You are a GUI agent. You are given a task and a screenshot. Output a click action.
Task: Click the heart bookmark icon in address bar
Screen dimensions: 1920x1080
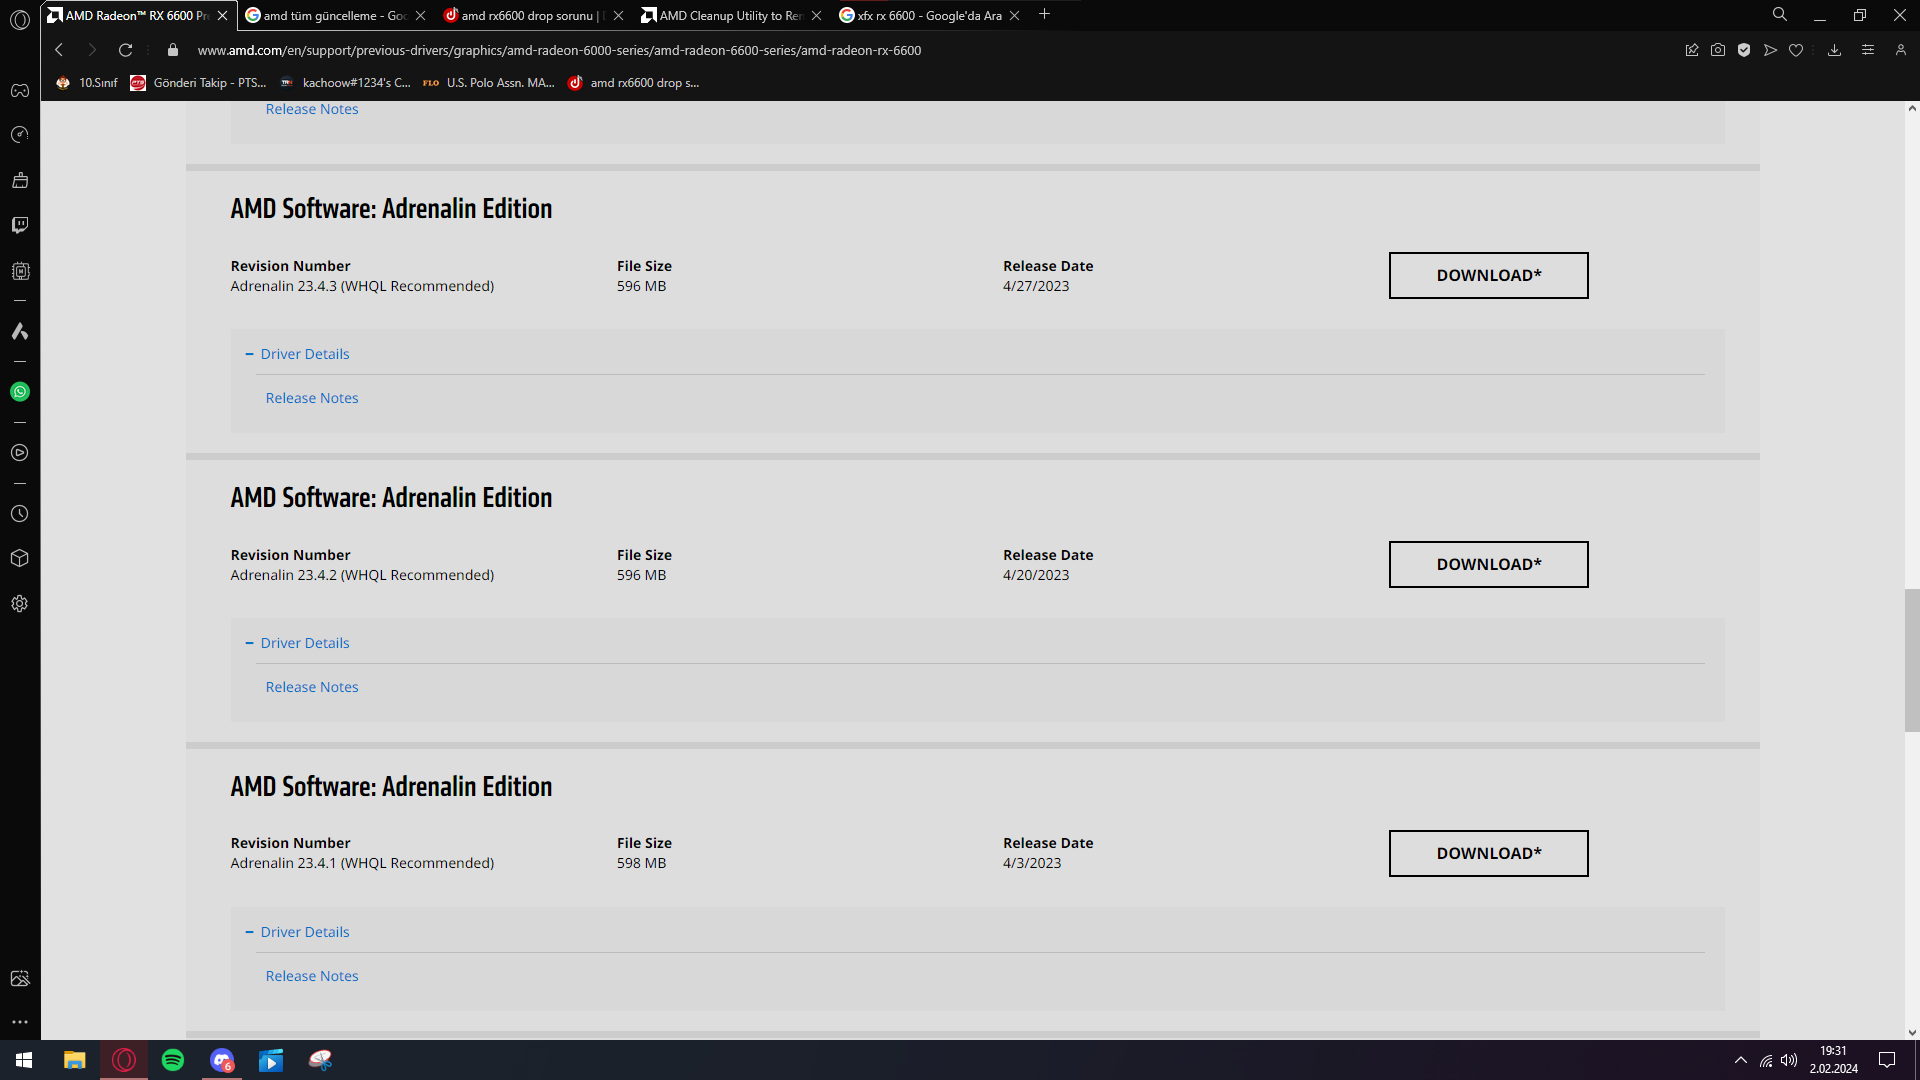coord(1796,50)
